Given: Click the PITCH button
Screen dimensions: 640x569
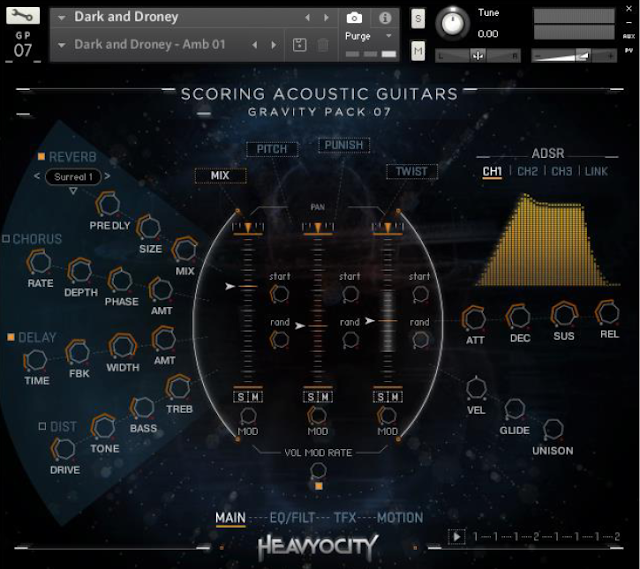Looking at the screenshot, I should (272, 149).
